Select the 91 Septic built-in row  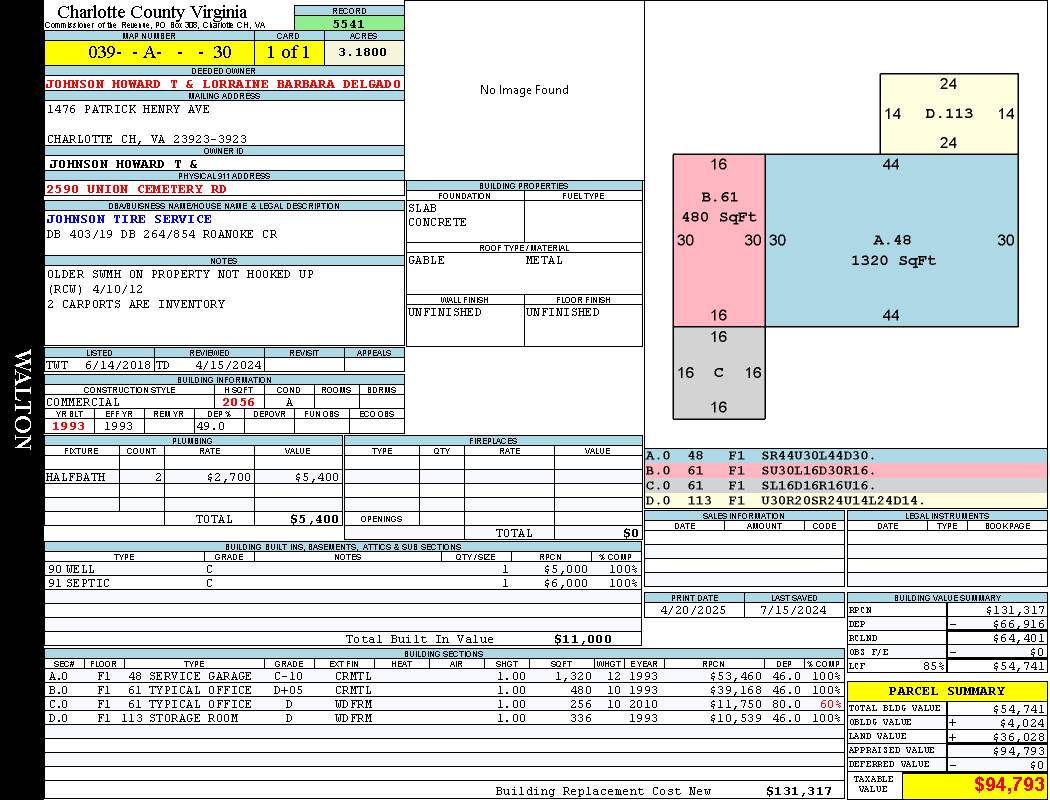coord(343,583)
